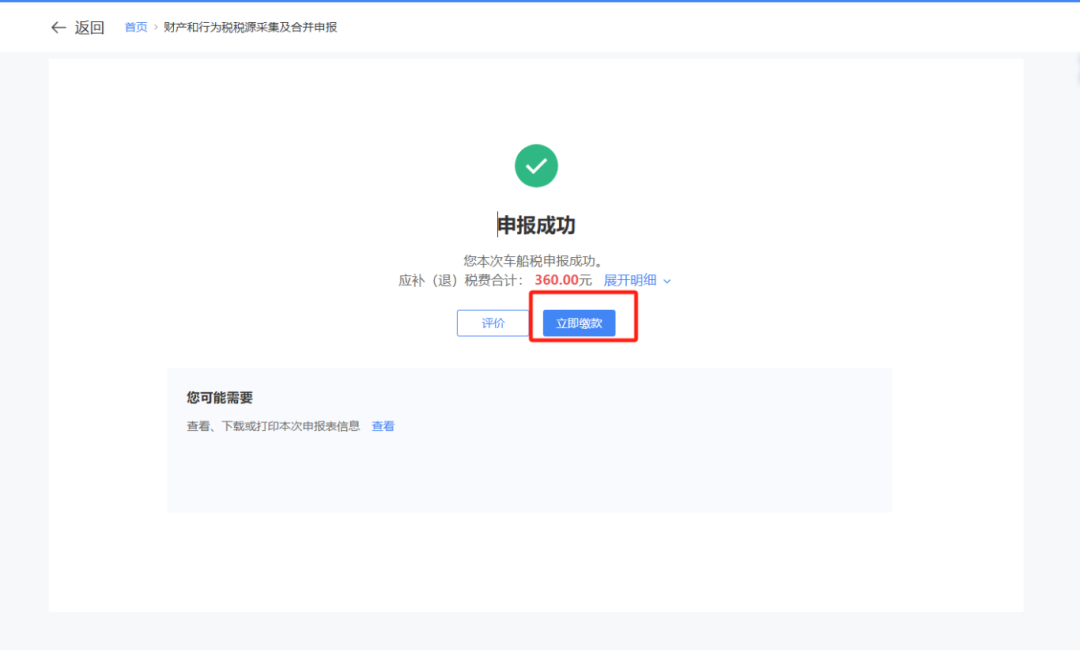Click the 应补（退）税费合计 label
Viewport: 1080px width, 650px height.
click(x=461, y=280)
